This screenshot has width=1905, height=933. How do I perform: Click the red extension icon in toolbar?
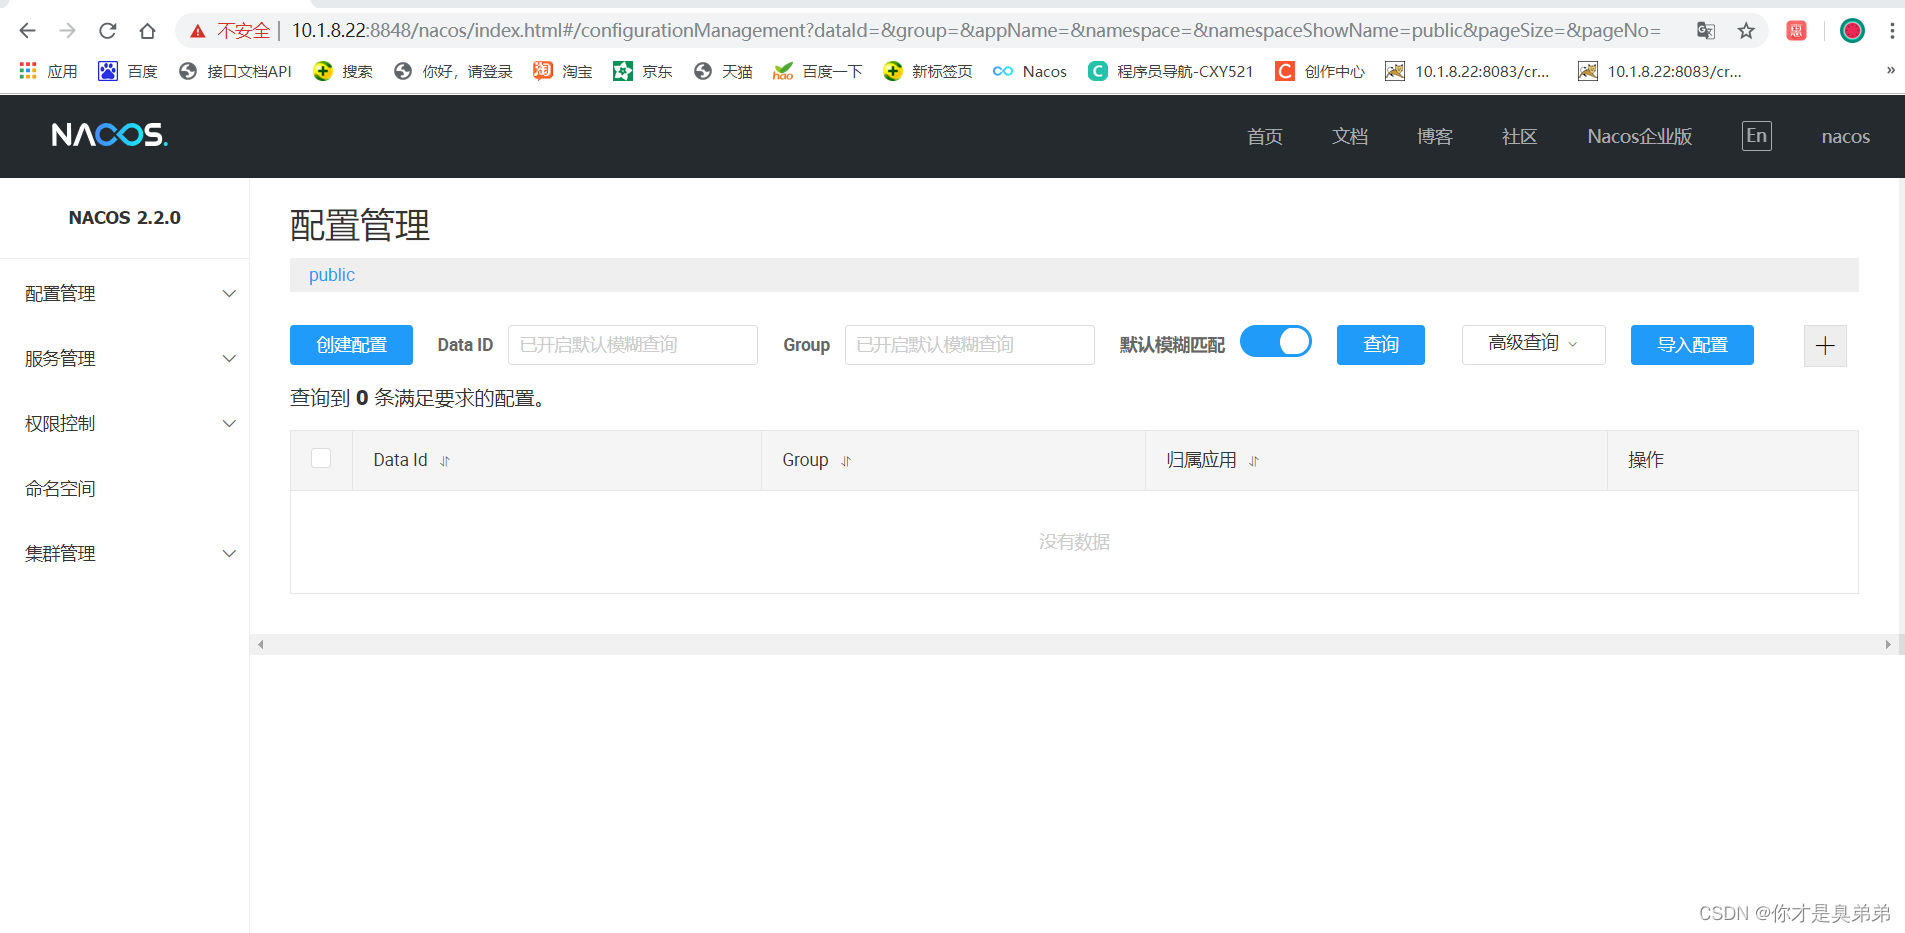(x=1796, y=31)
